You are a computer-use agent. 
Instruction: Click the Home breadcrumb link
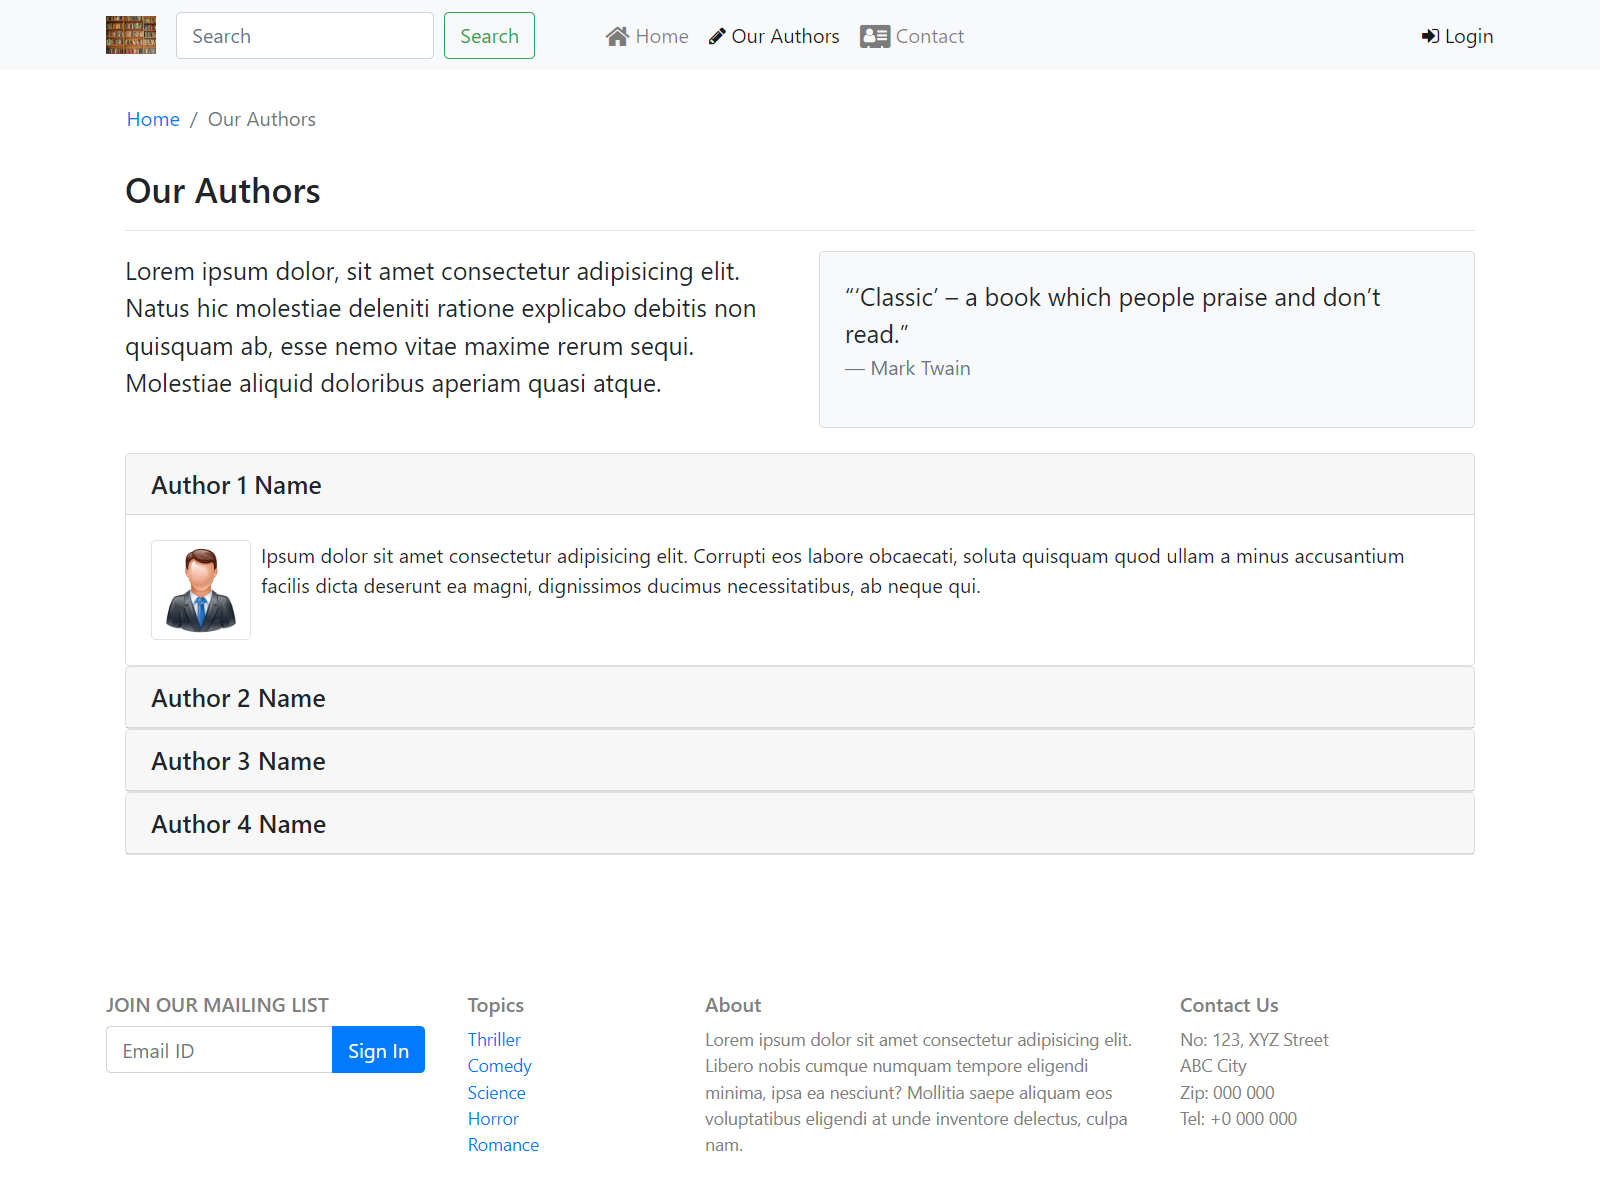tap(153, 119)
